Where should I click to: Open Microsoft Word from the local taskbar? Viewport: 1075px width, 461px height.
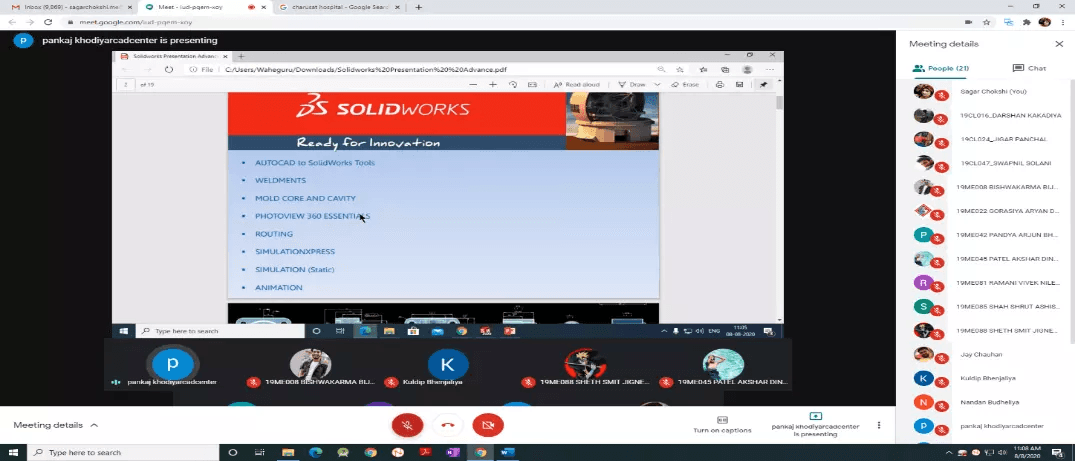click(508, 453)
